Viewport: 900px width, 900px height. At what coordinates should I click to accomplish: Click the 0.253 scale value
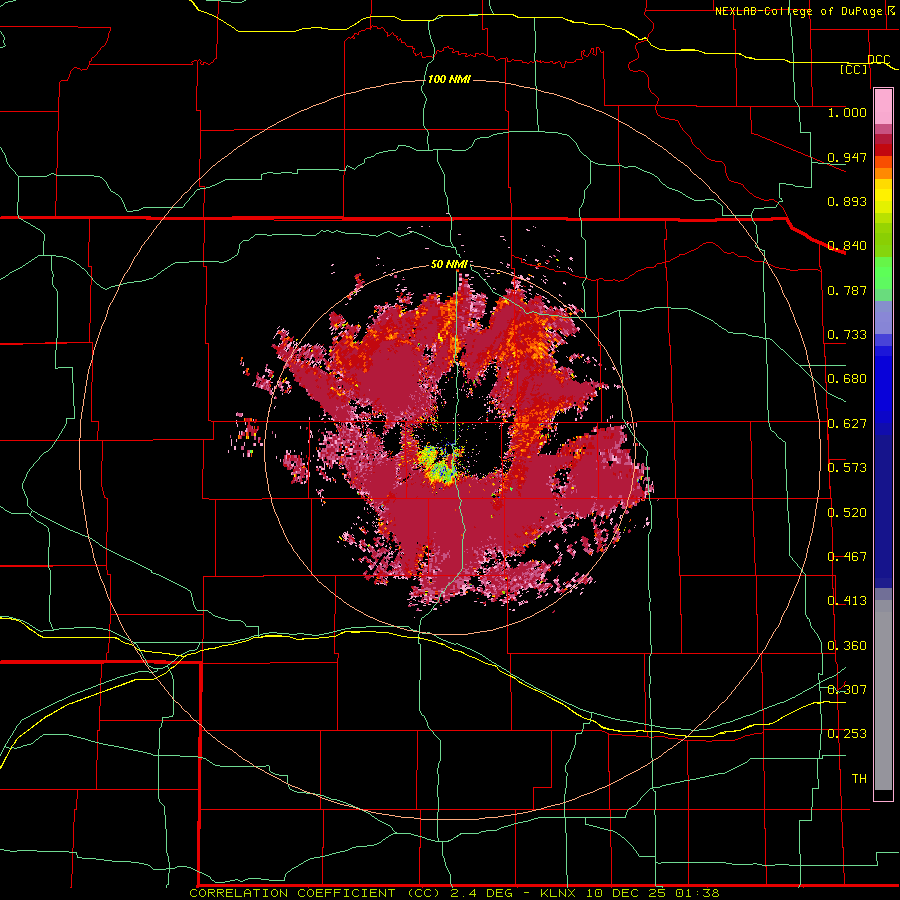847,734
